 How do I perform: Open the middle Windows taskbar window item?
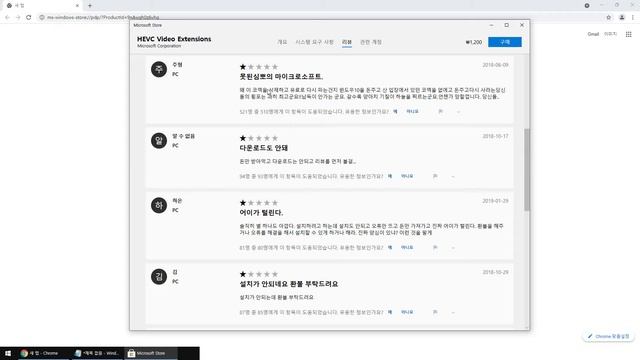coord(97,353)
